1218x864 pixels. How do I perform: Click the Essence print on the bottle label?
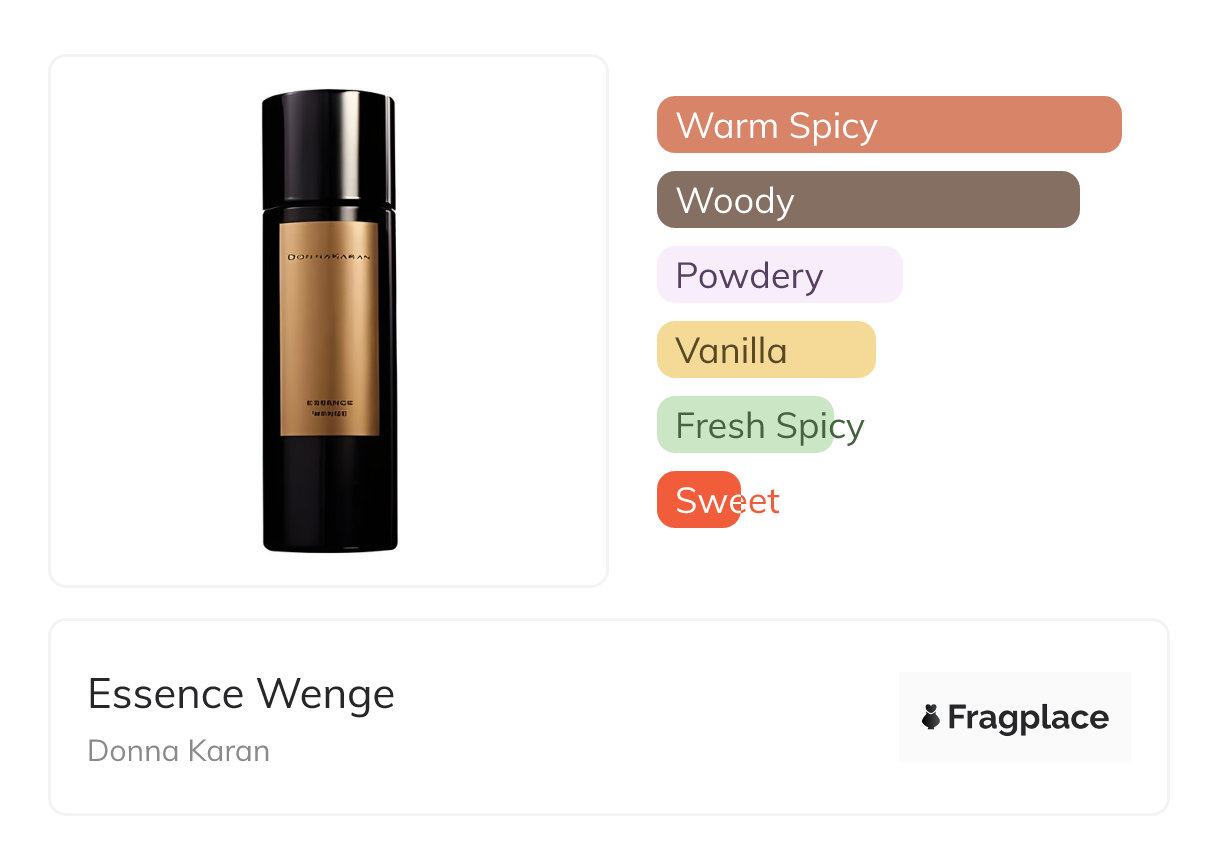point(329,402)
